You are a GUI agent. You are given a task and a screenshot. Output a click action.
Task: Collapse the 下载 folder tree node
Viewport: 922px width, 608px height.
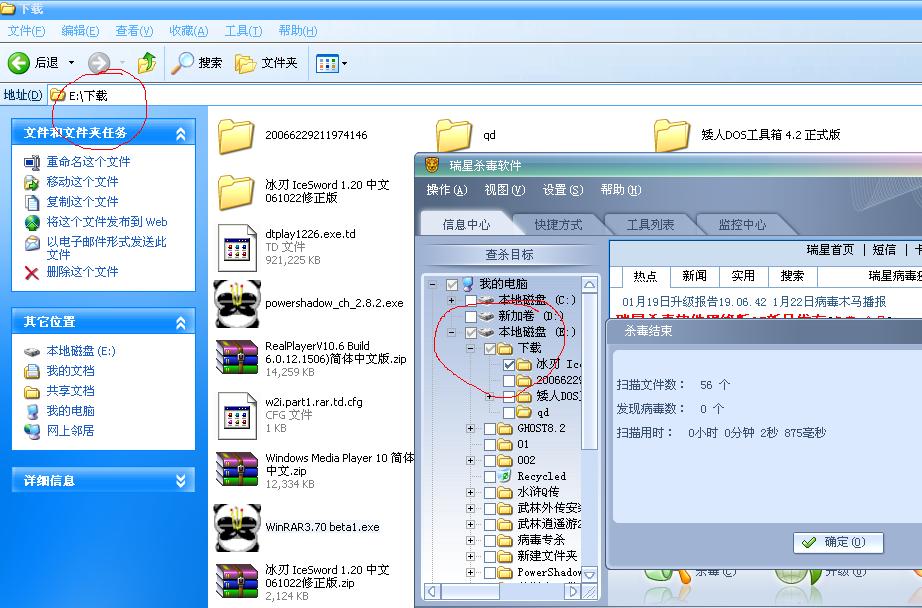tap(470, 349)
